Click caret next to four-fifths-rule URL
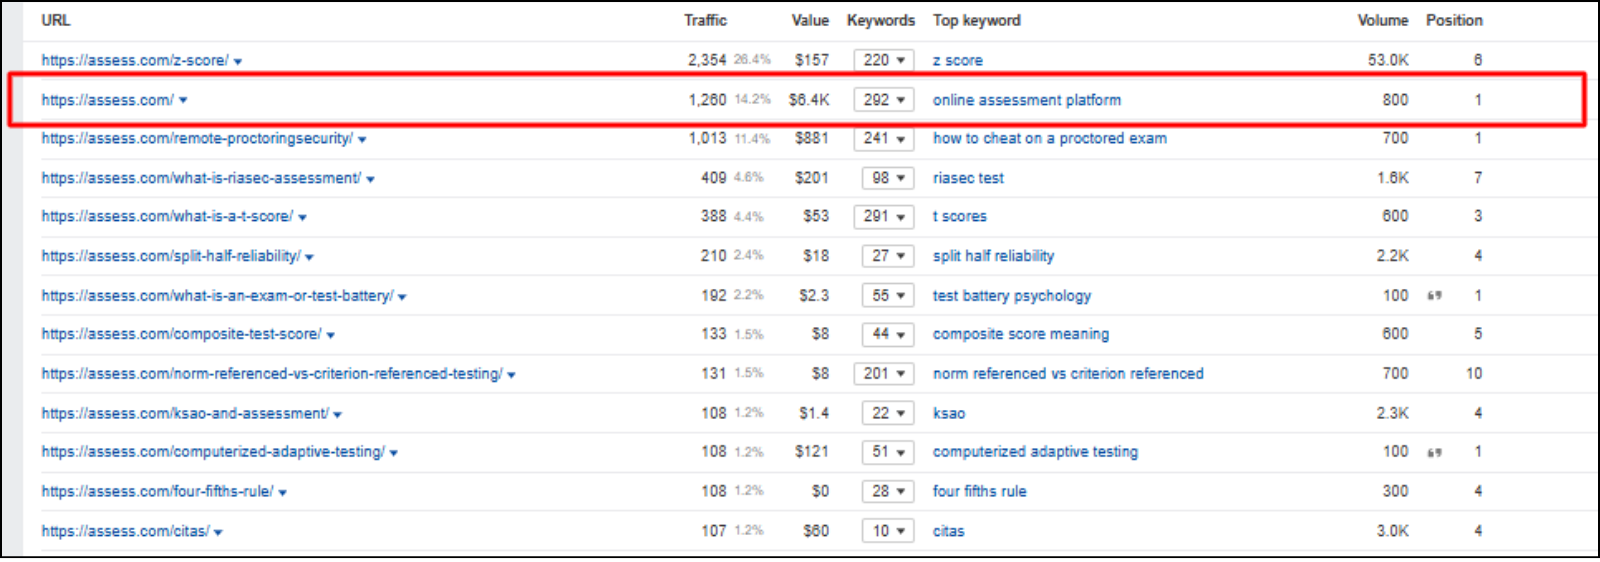The width and height of the screenshot is (1600, 562). [282, 493]
